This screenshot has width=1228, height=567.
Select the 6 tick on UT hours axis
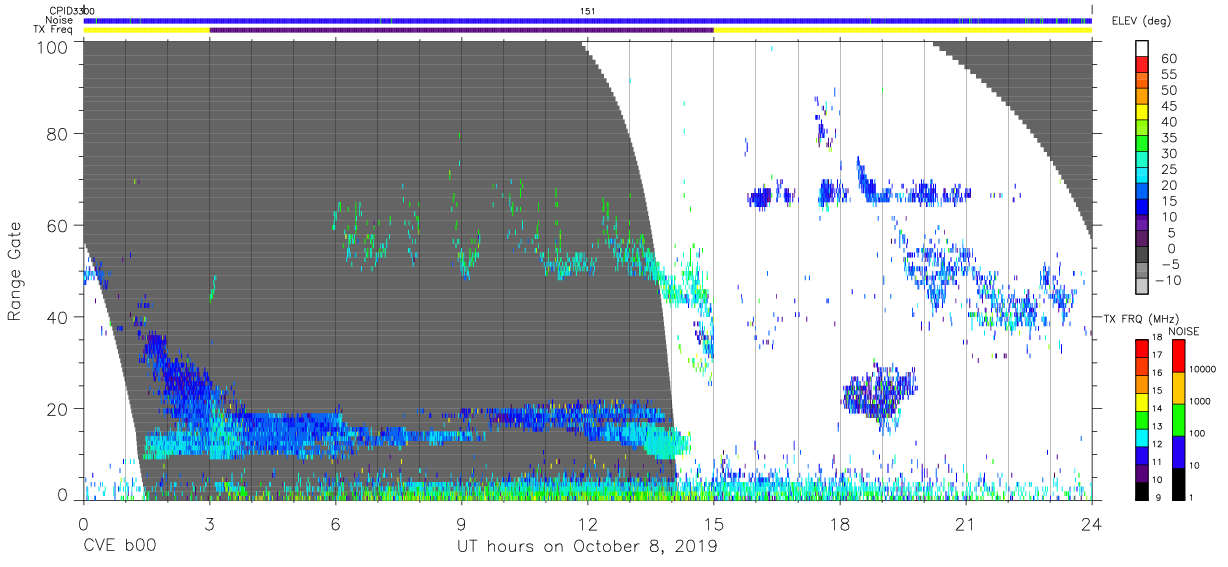click(x=335, y=523)
